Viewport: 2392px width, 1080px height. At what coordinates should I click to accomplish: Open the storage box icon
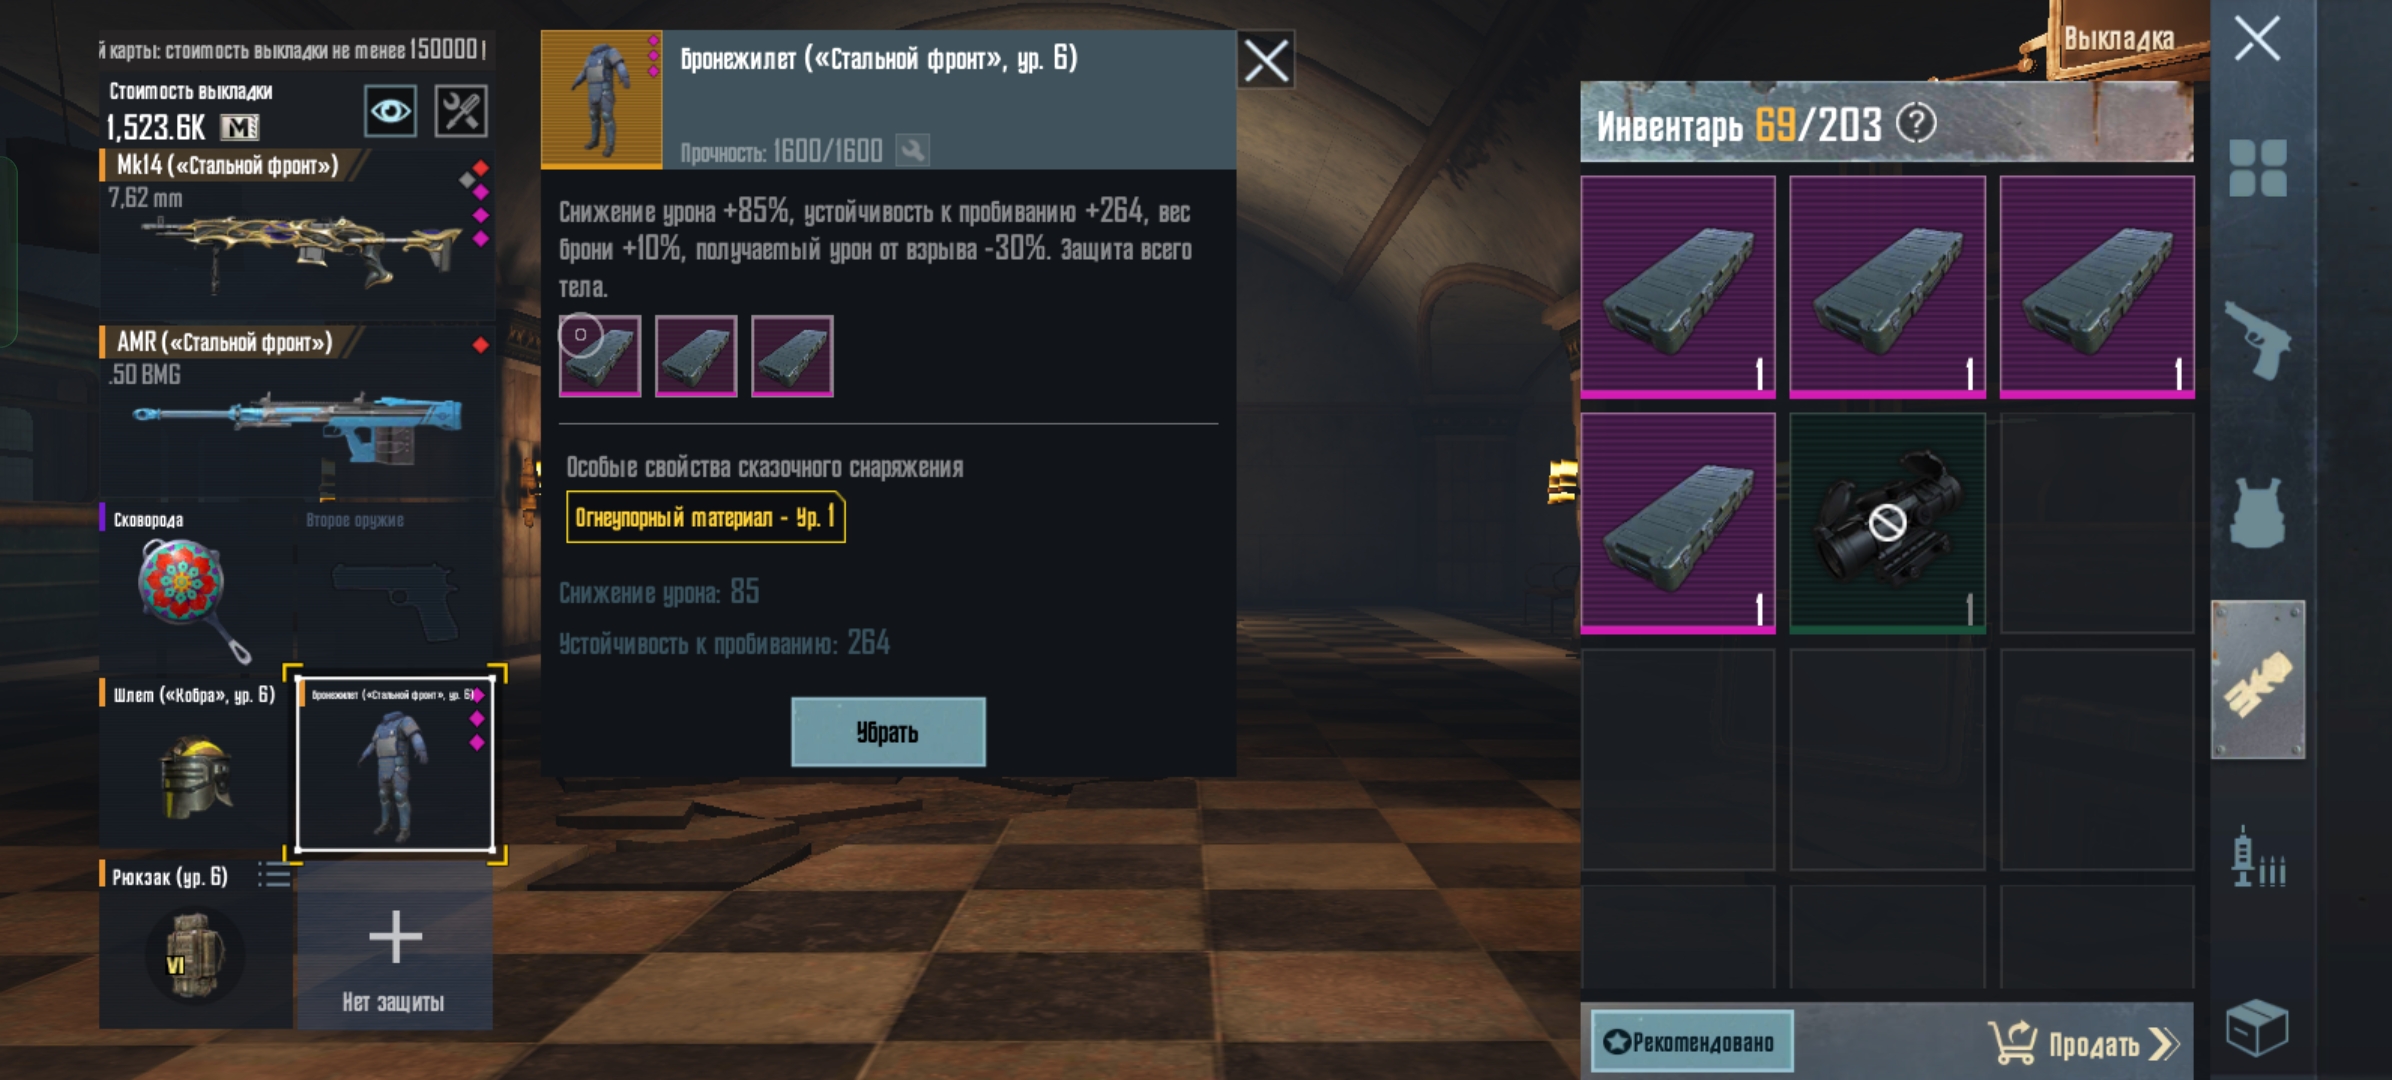pos(2257,1028)
